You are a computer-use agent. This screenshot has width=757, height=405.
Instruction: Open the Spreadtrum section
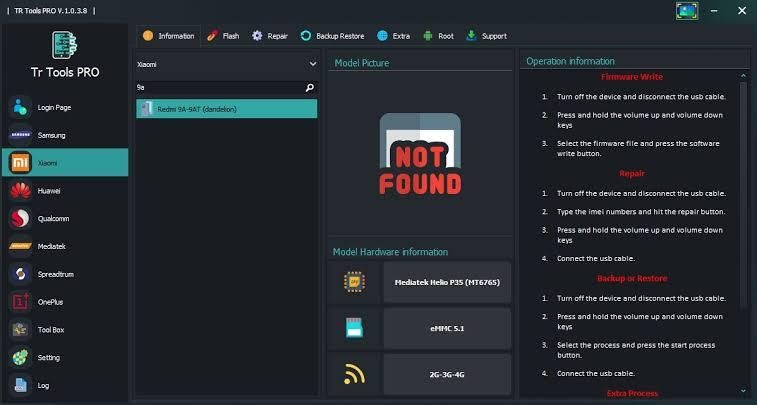[65, 274]
